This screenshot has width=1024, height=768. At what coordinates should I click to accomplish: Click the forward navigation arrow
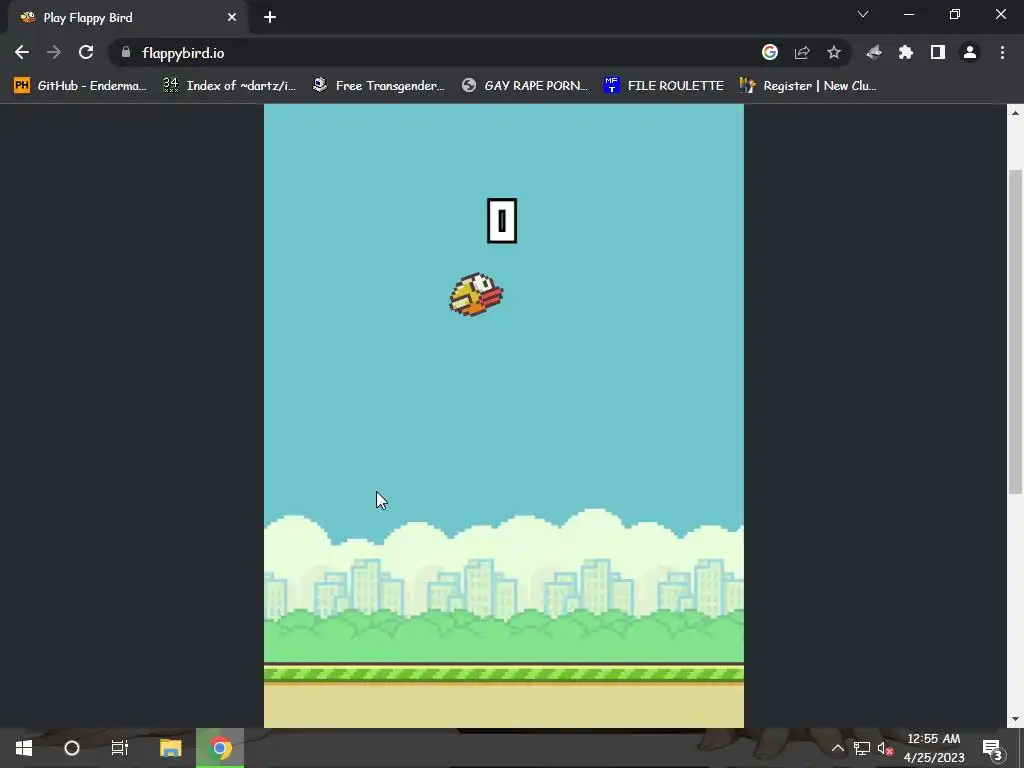coord(54,52)
